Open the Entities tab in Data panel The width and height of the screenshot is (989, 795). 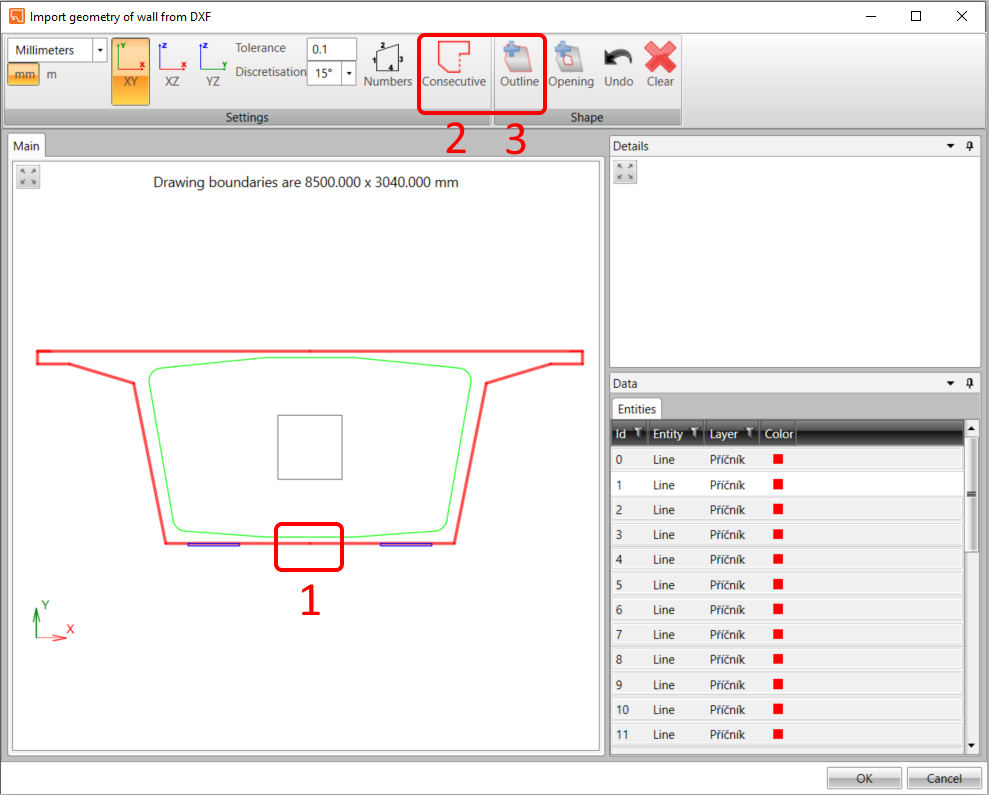pos(636,408)
